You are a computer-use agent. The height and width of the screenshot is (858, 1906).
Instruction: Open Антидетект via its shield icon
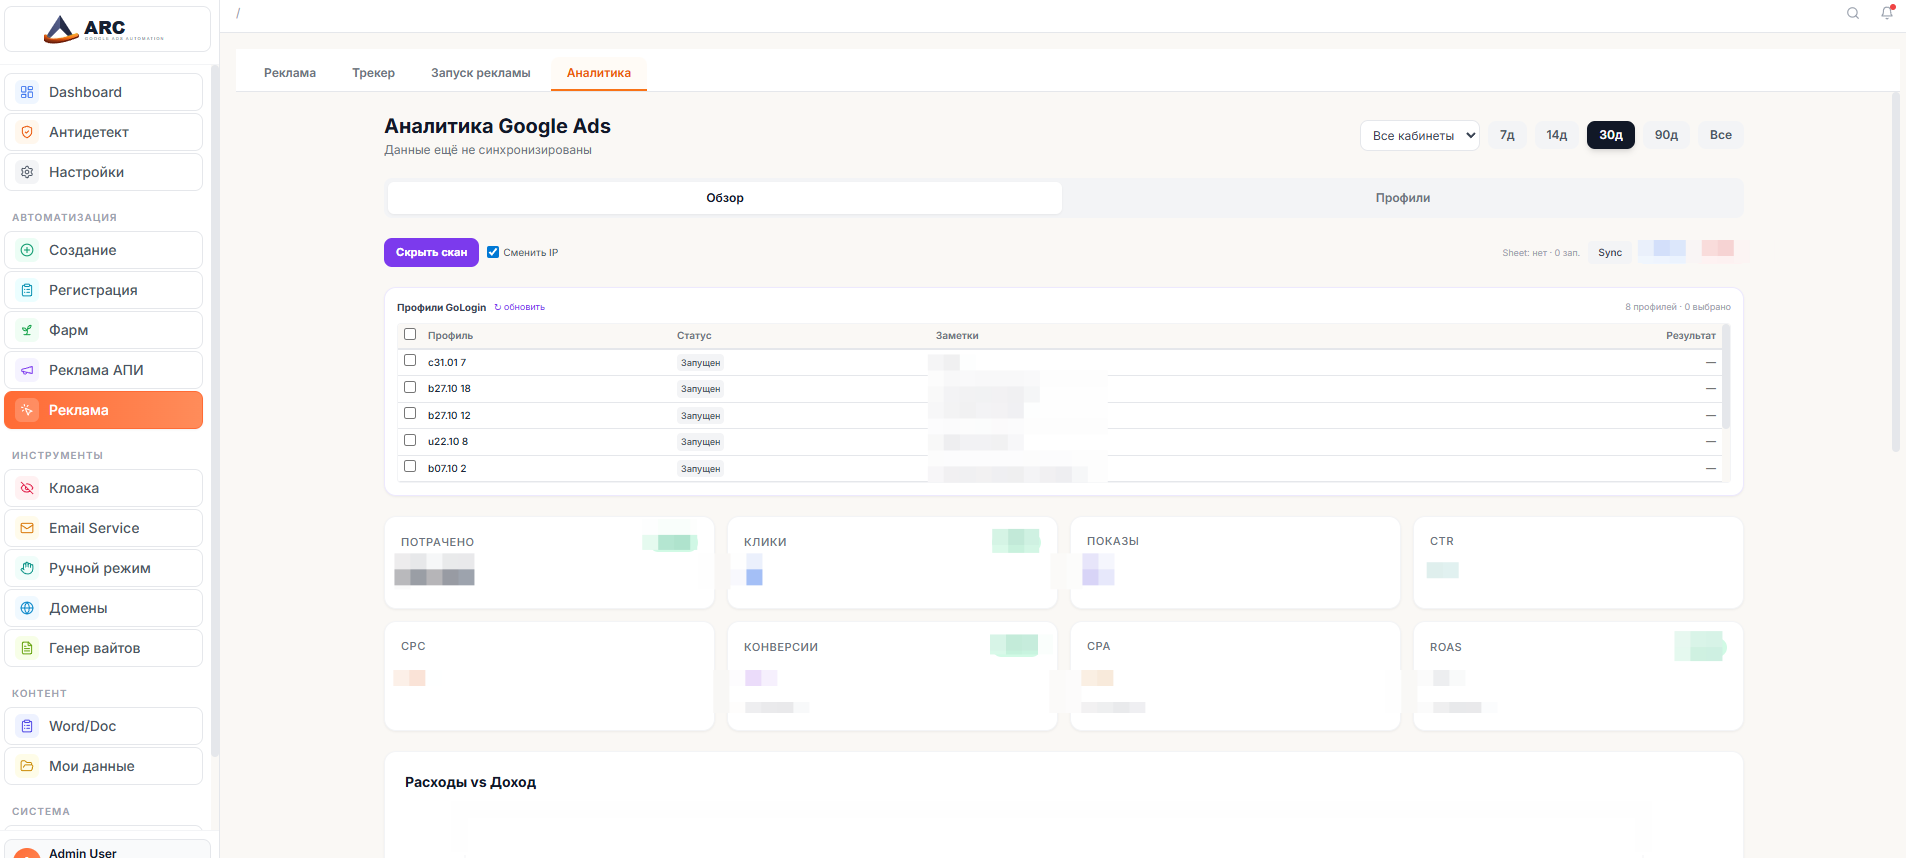27,132
